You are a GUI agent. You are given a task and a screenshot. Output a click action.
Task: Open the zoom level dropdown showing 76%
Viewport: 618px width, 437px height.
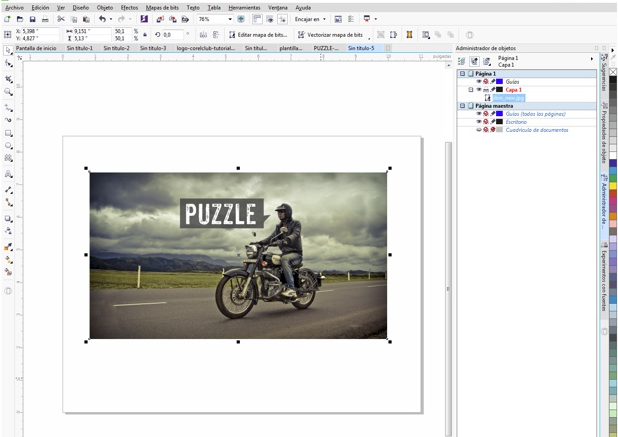(230, 19)
